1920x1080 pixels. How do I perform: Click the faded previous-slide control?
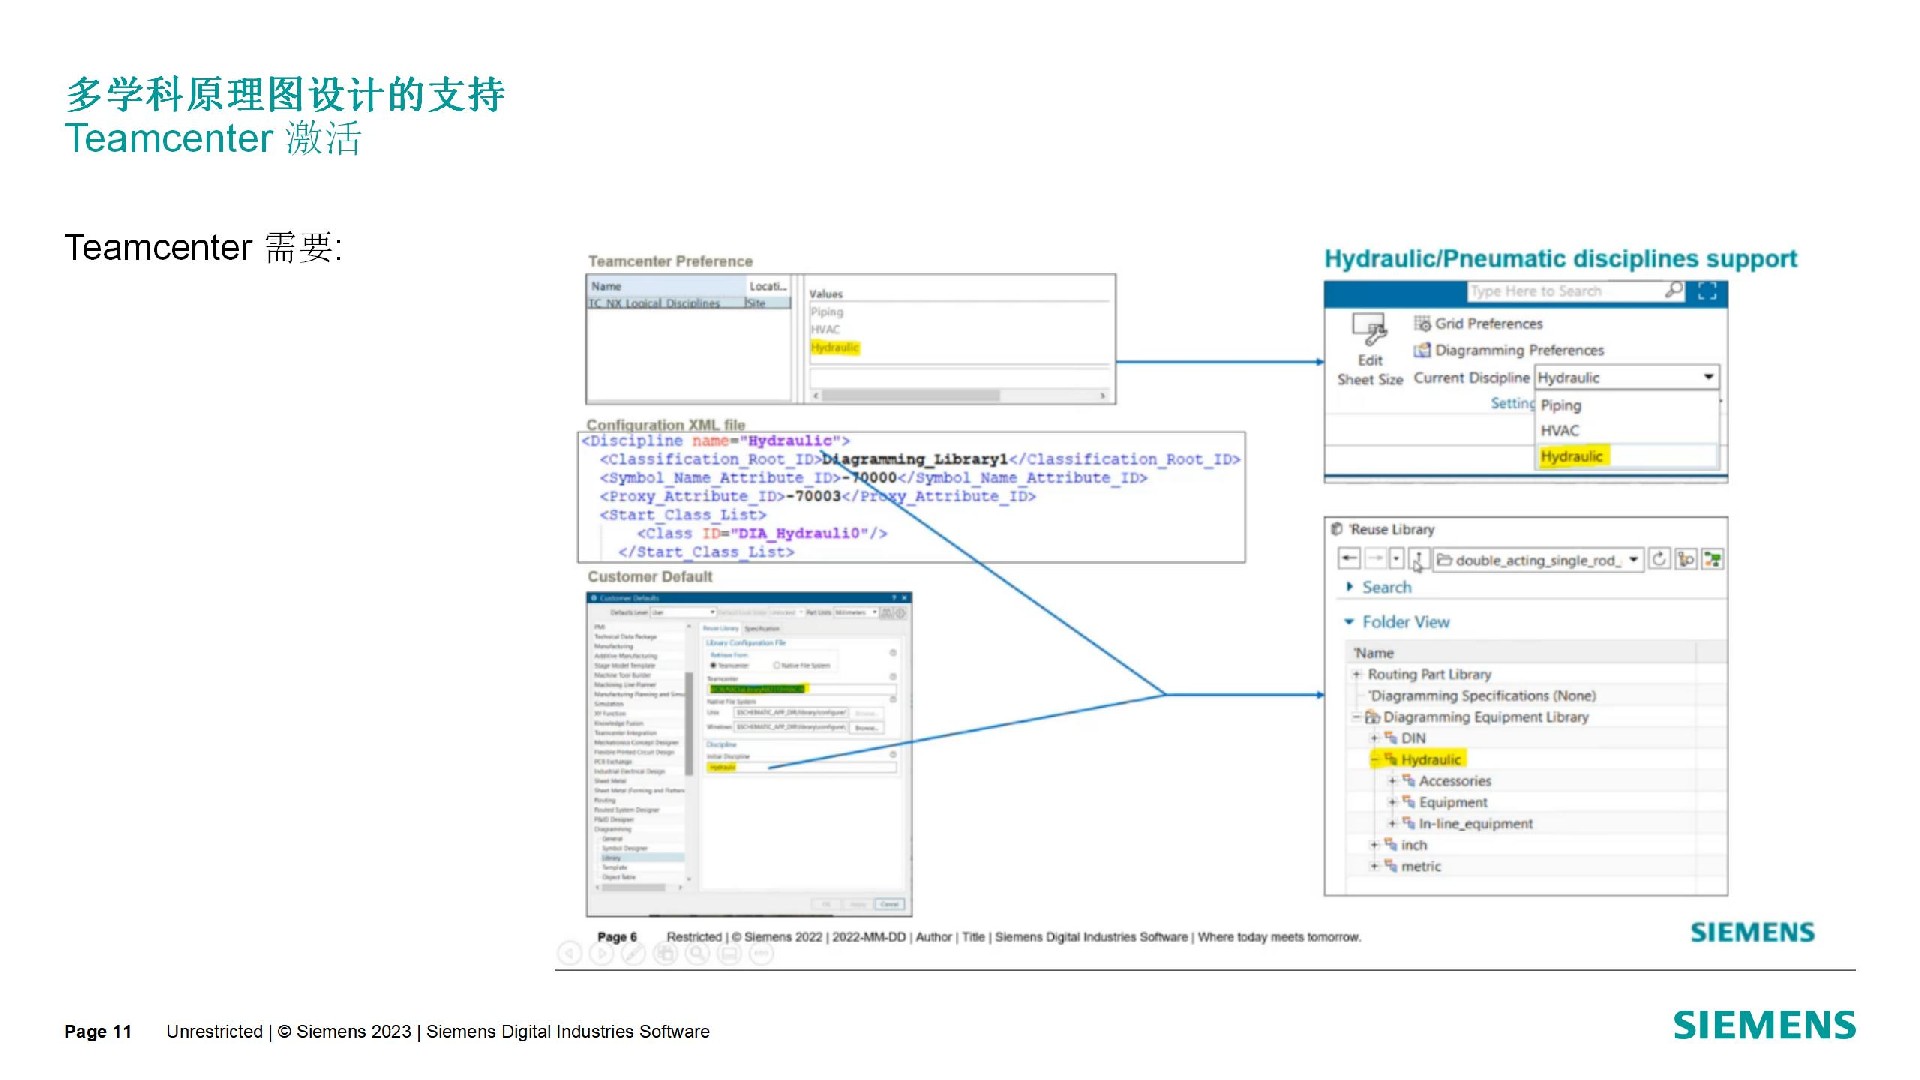click(568, 954)
